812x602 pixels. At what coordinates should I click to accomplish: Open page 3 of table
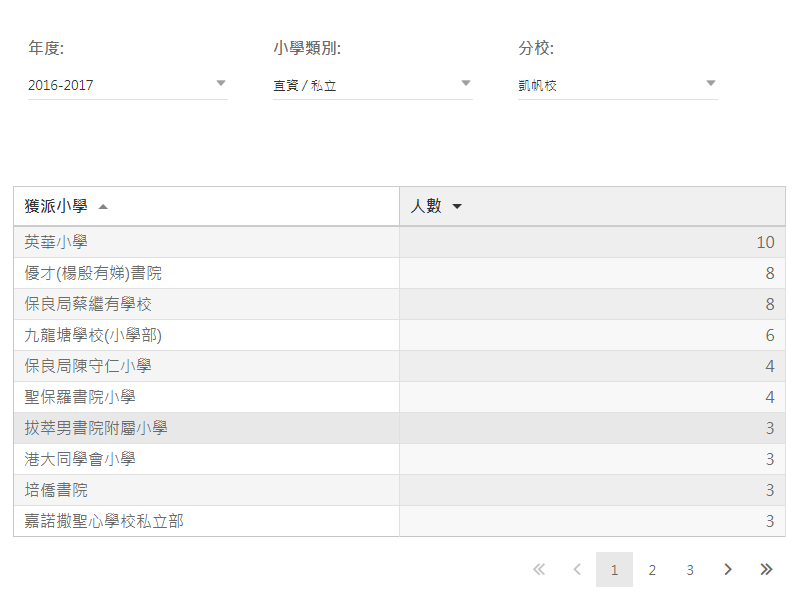(x=690, y=570)
